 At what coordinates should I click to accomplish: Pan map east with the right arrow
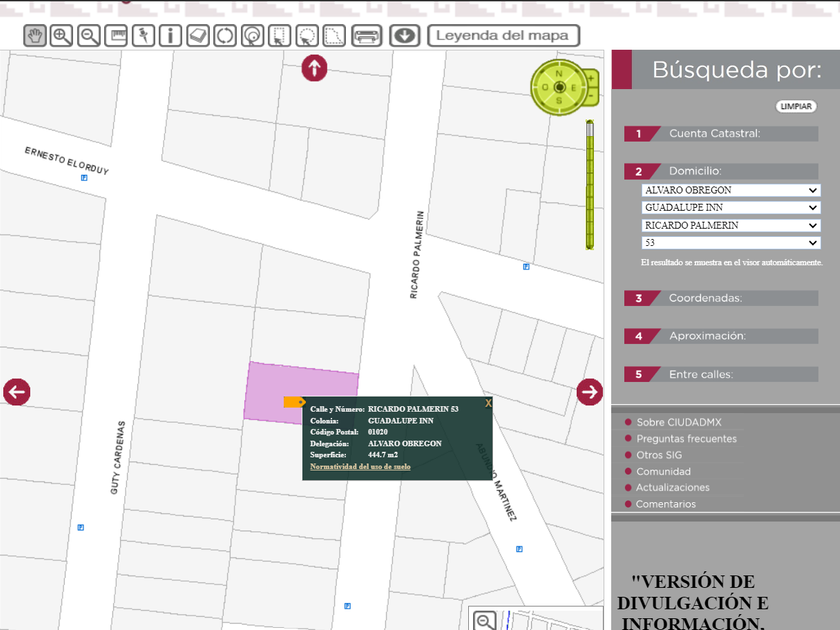pyautogui.click(x=589, y=391)
